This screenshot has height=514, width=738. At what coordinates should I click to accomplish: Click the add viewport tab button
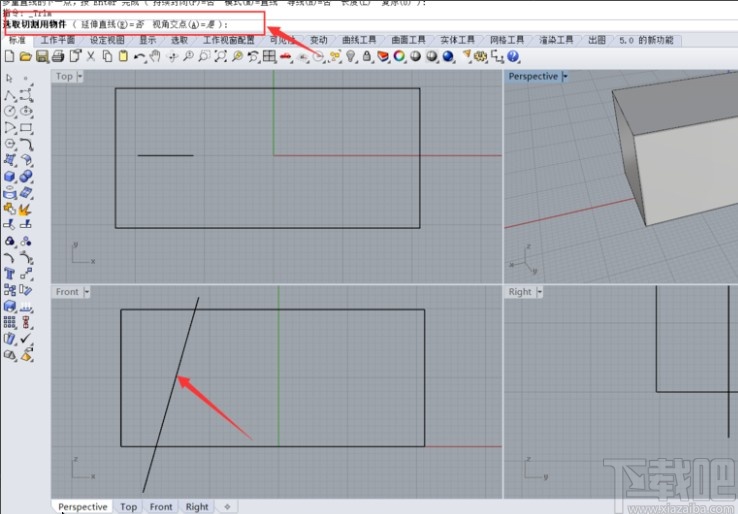(227, 506)
